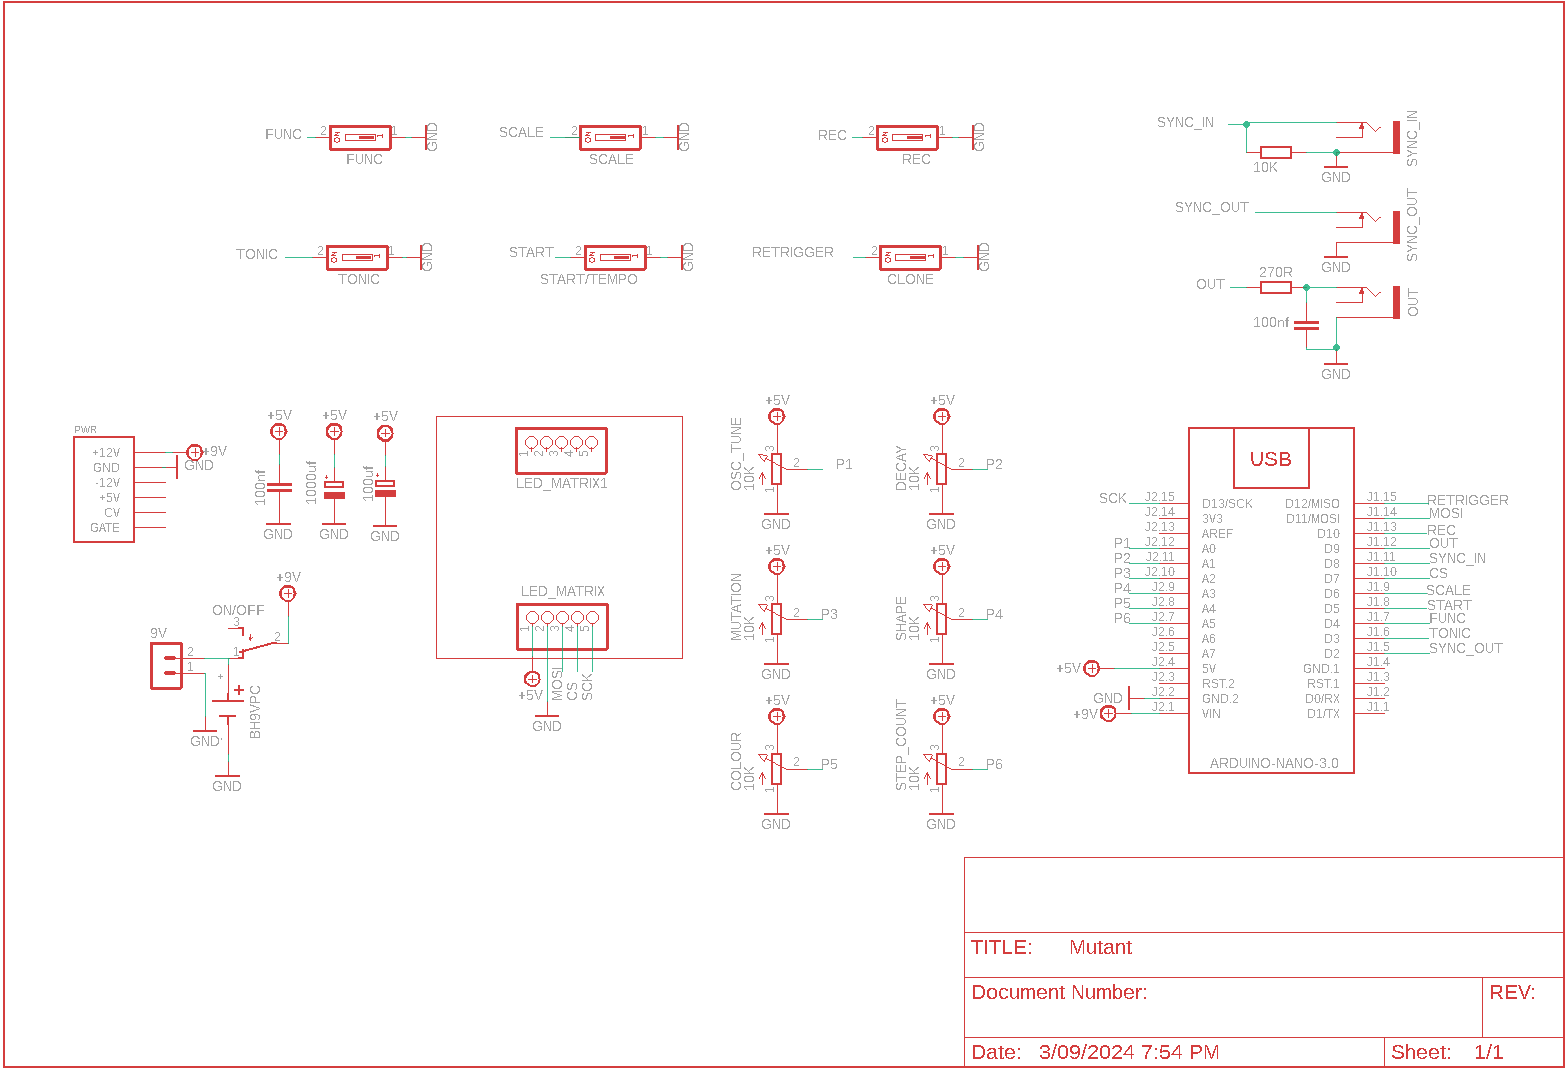1567x1072 pixels.
Task: Select the TONIC switch symbol
Action: 357,257
